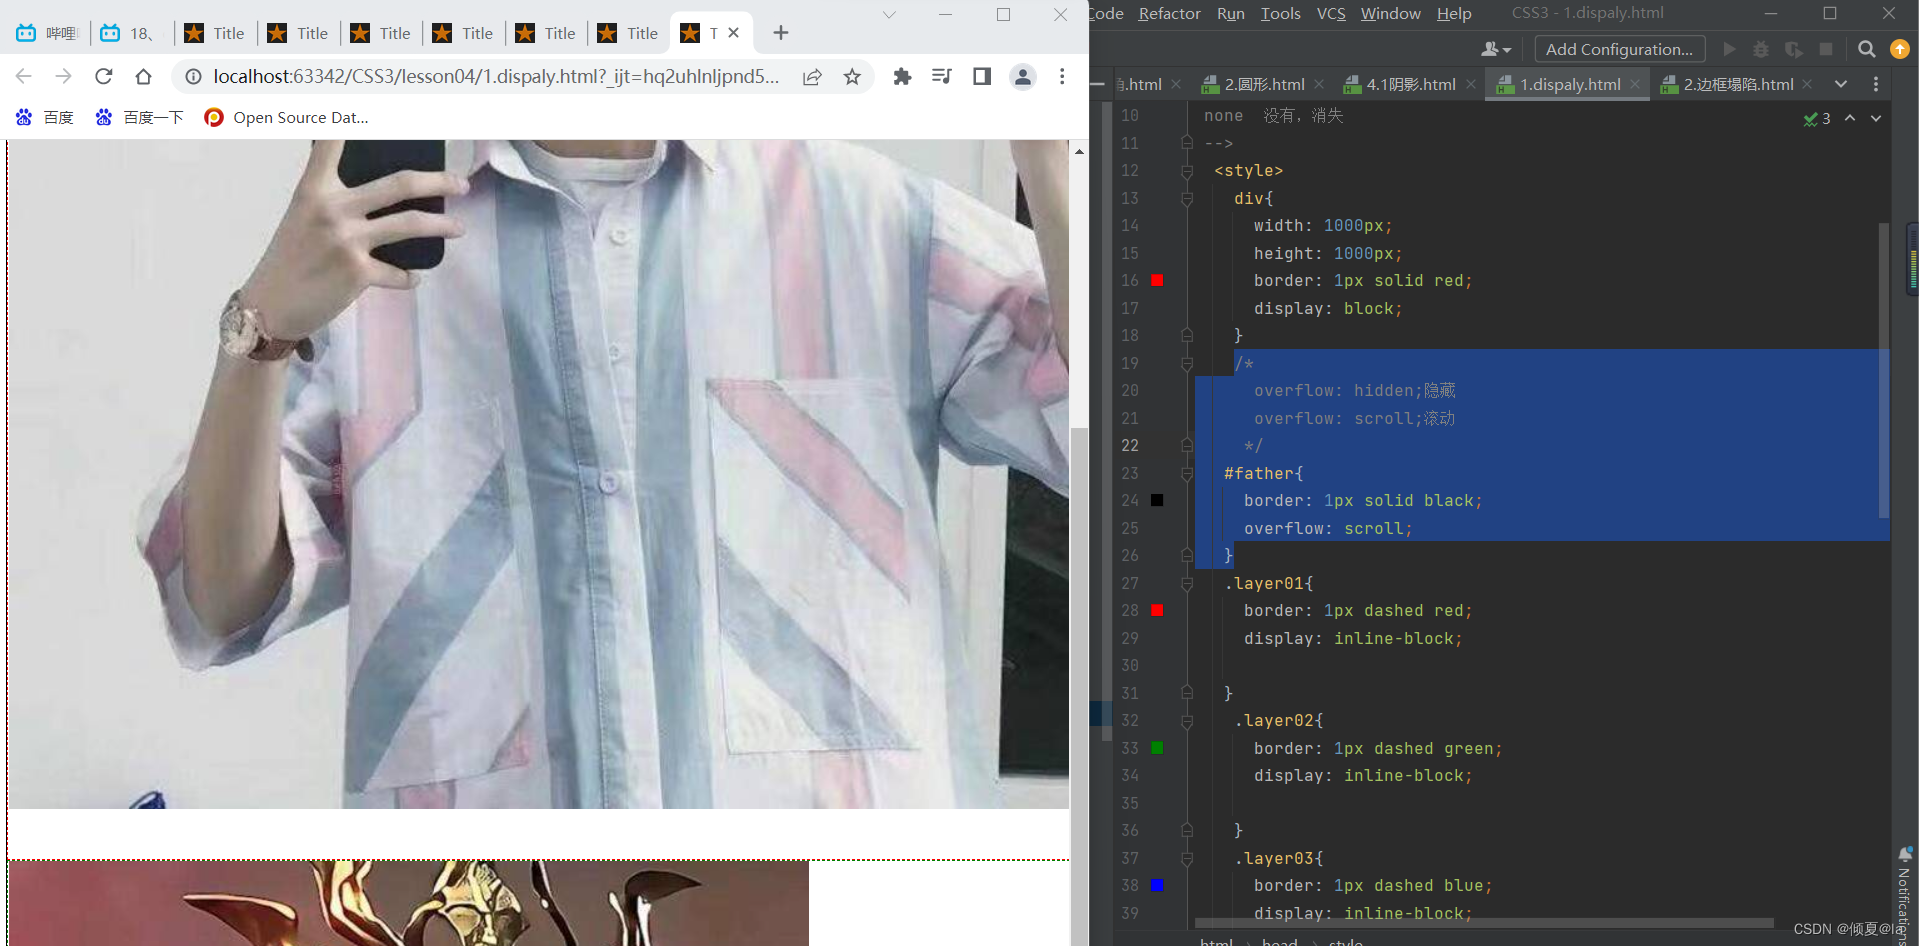
Task: Click red color swatch at line 16
Action: coord(1157,281)
